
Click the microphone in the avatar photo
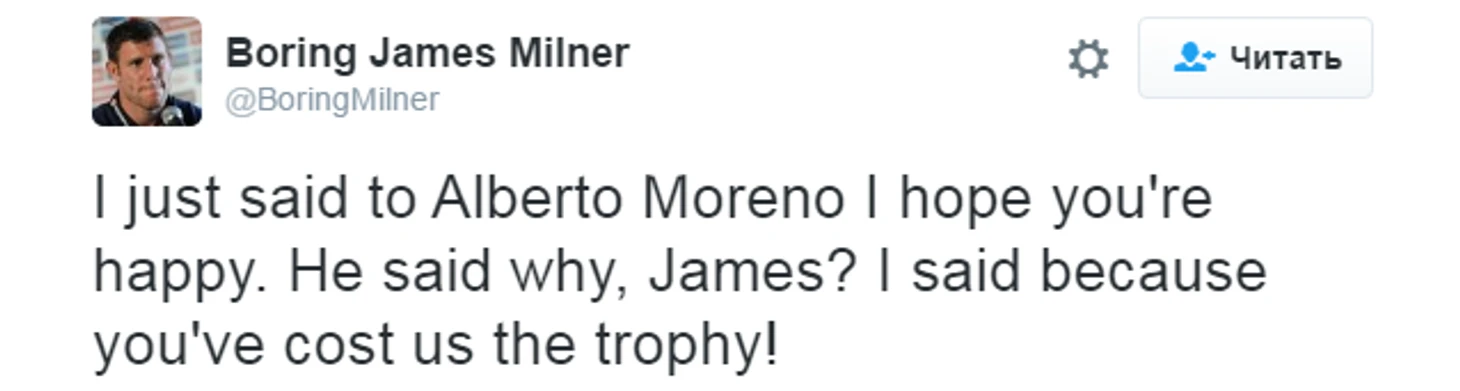point(173,113)
